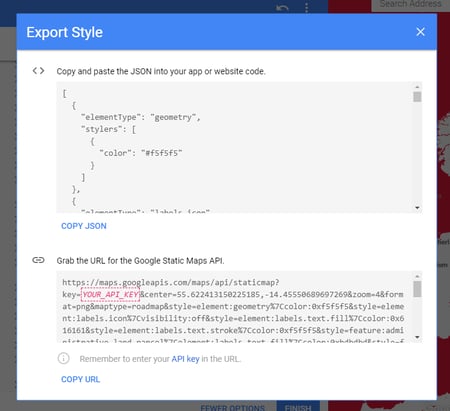Click the JSON code box scrollbar thumb
Viewport: 450px width, 411px height.
[x=417, y=97]
